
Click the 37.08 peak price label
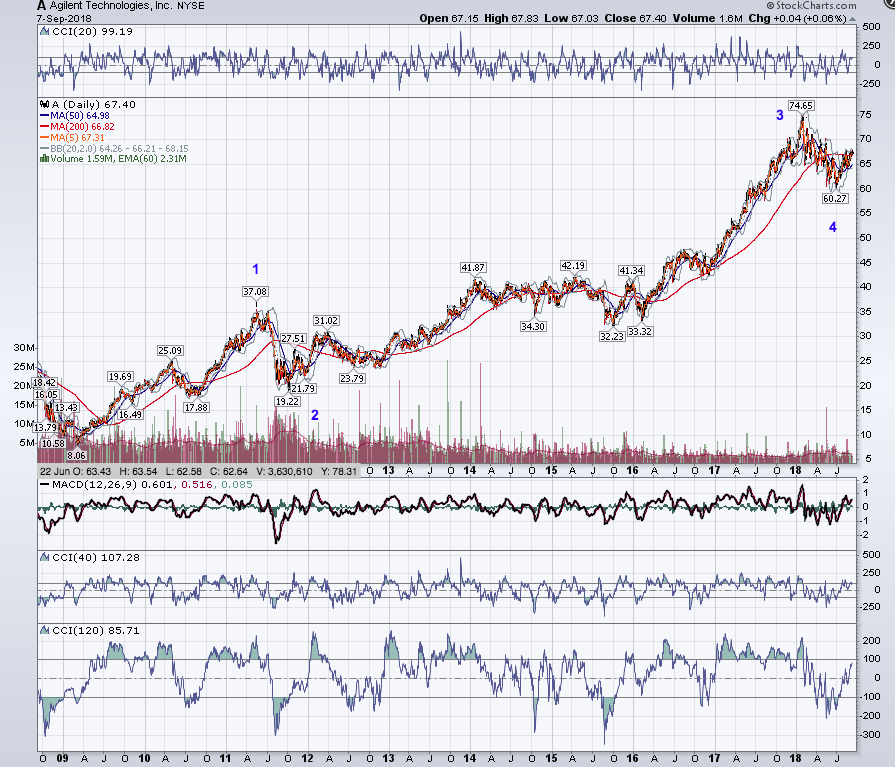tap(255, 292)
